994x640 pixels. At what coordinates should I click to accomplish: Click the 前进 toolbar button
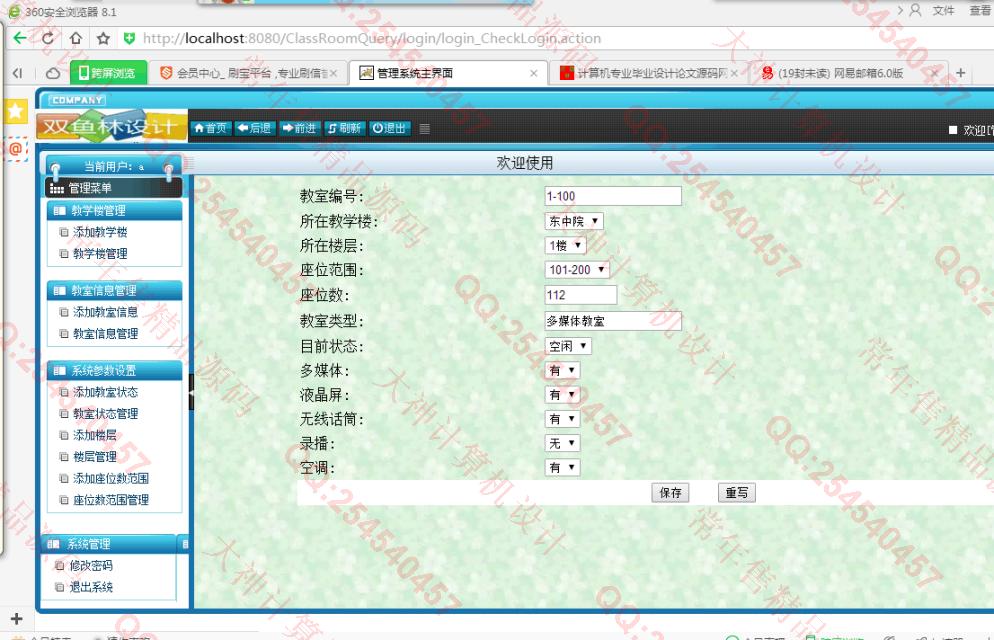coord(299,128)
